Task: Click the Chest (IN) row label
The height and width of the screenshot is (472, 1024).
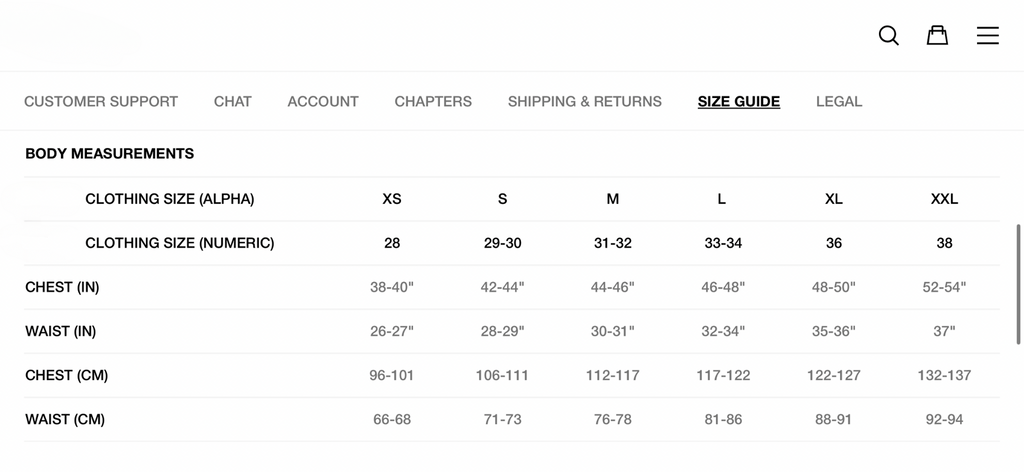Action: (62, 287)
